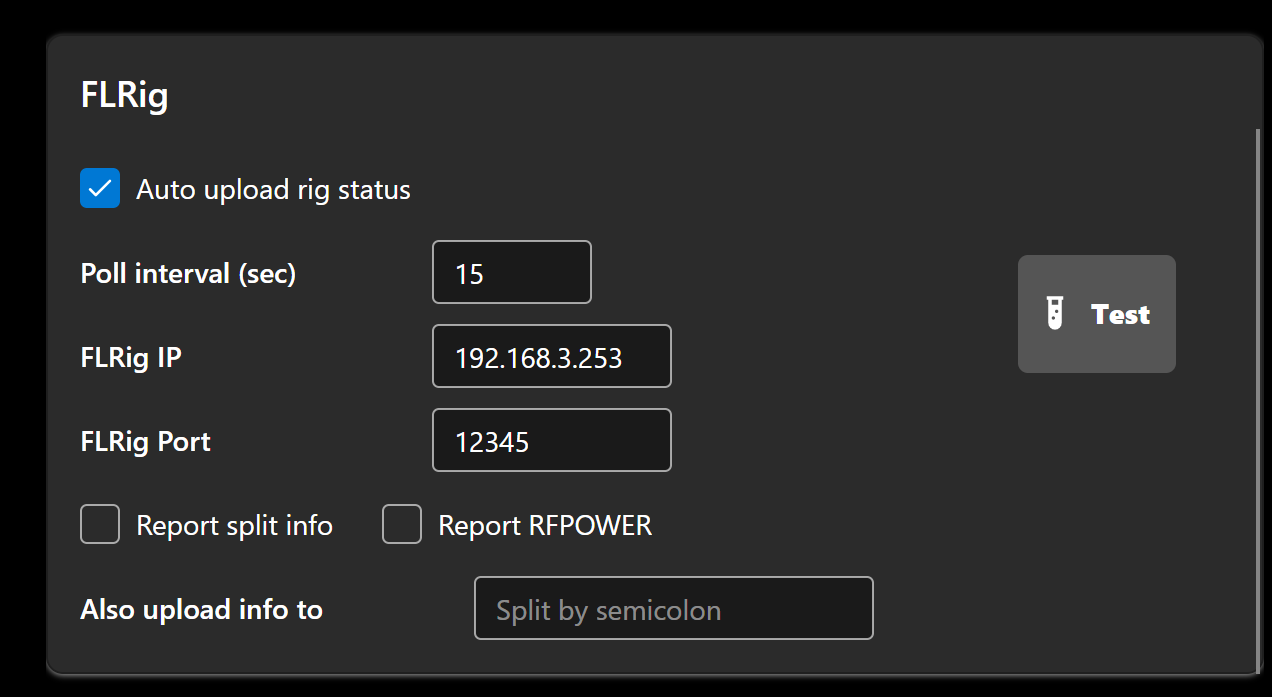Click the FLRig heading text
1272x697 pixels.
point(124,96)
